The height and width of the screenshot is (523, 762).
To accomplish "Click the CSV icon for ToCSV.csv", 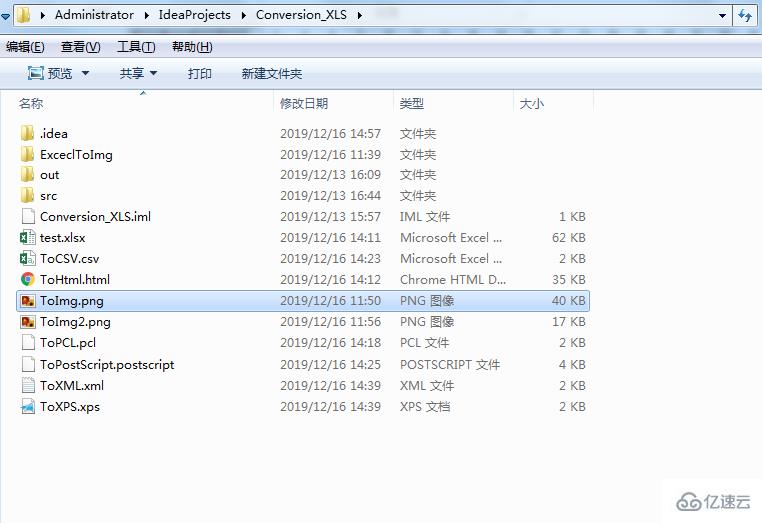I will [x=28, y=259].
